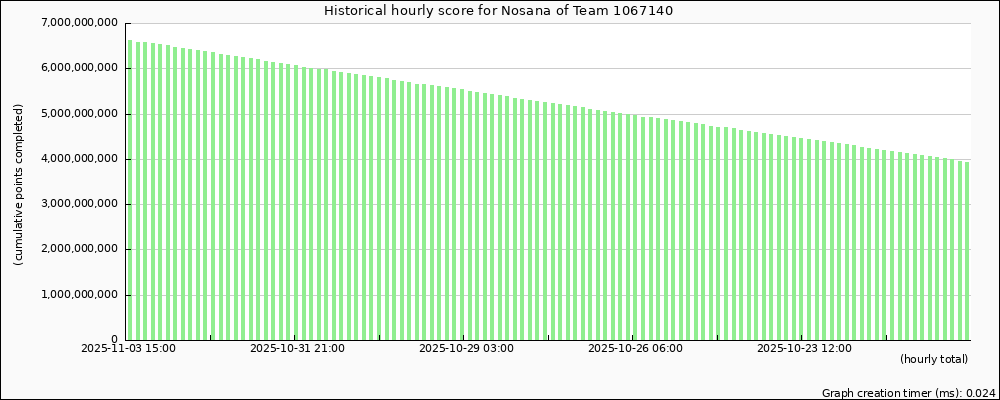Select the 2025-11-03 15:00 date label
Viewport: 1000px width, 400px height.
pyautogui.click(x=128, y=349)
